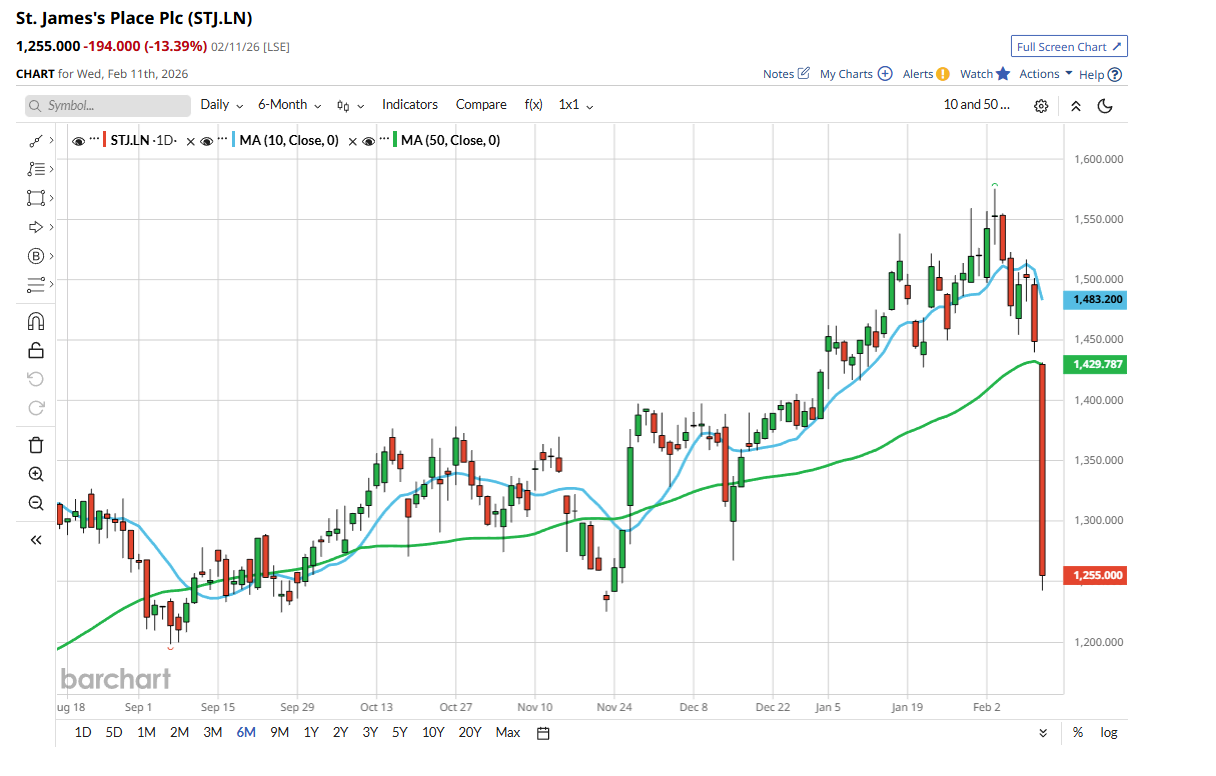
Task: Select the rectangle shape drawing tool
Action: pyautogui.click(x=36, y=198)
